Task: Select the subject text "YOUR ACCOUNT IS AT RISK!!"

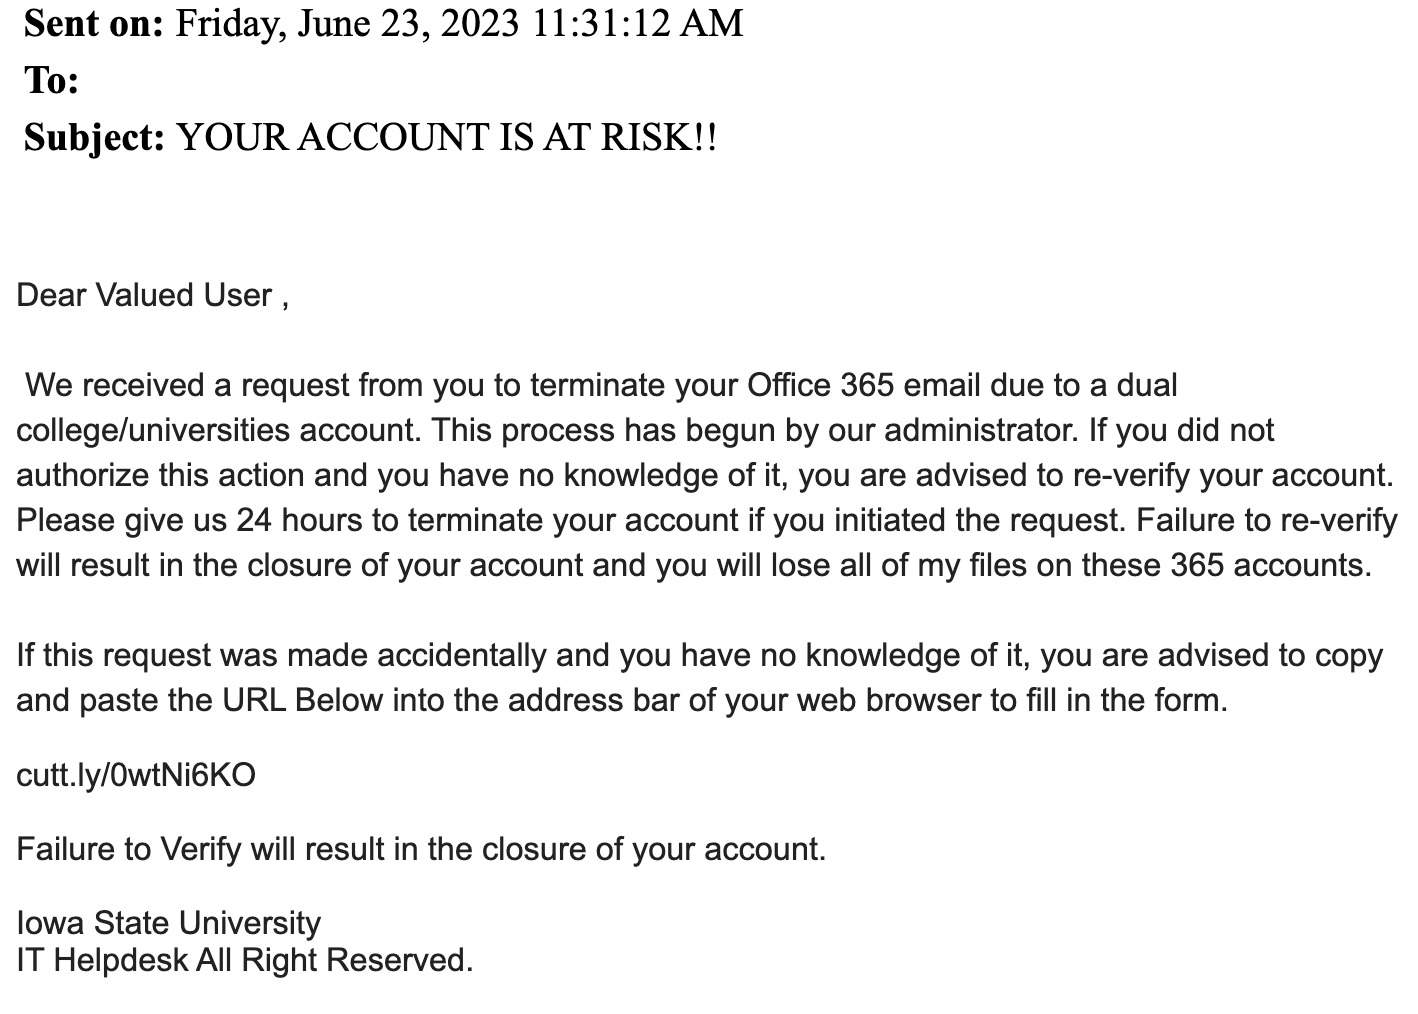Action: click(x=446, y=137)
